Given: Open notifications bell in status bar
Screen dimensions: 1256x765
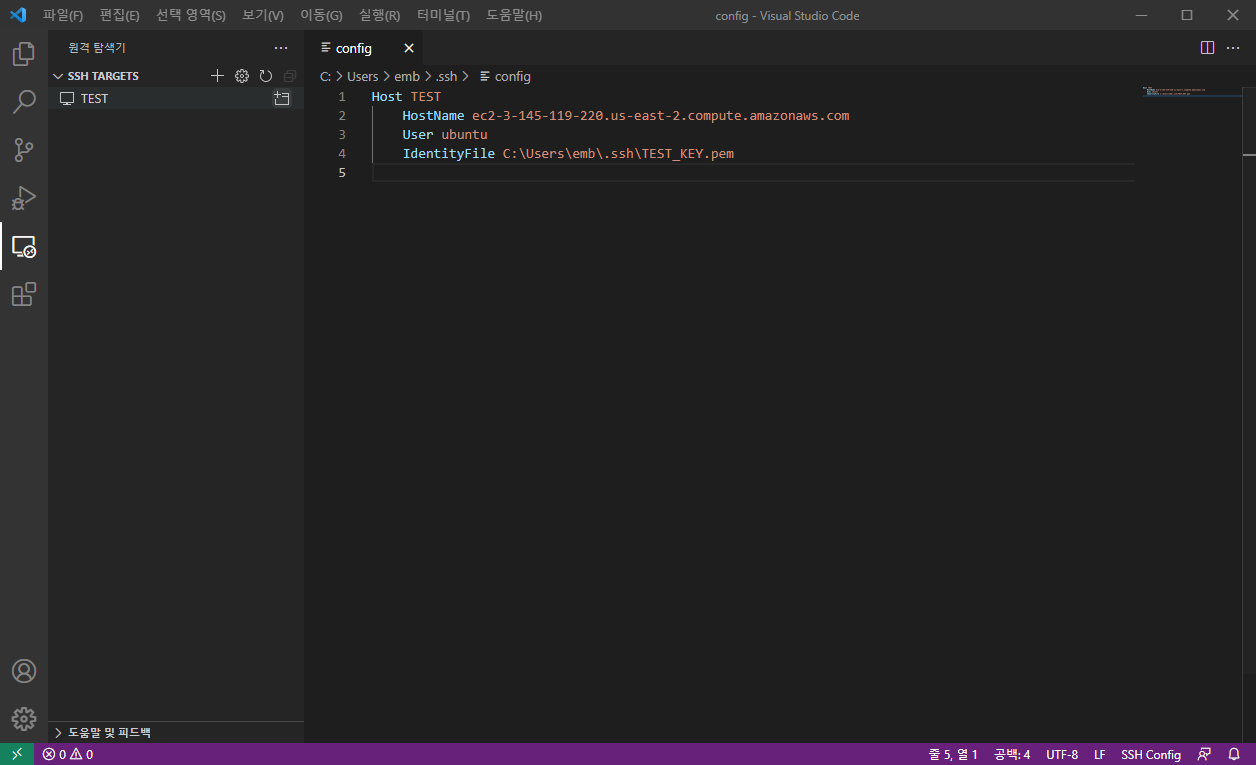Looking at the screenshot, I should [x=1234, y=754].
